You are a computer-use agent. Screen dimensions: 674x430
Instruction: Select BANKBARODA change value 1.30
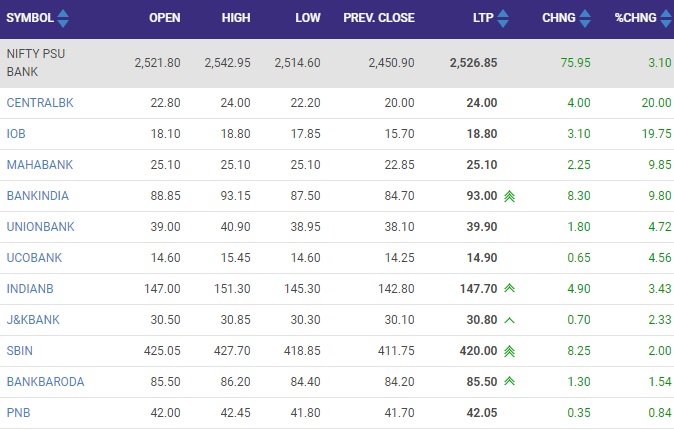[x=579, y=381]
